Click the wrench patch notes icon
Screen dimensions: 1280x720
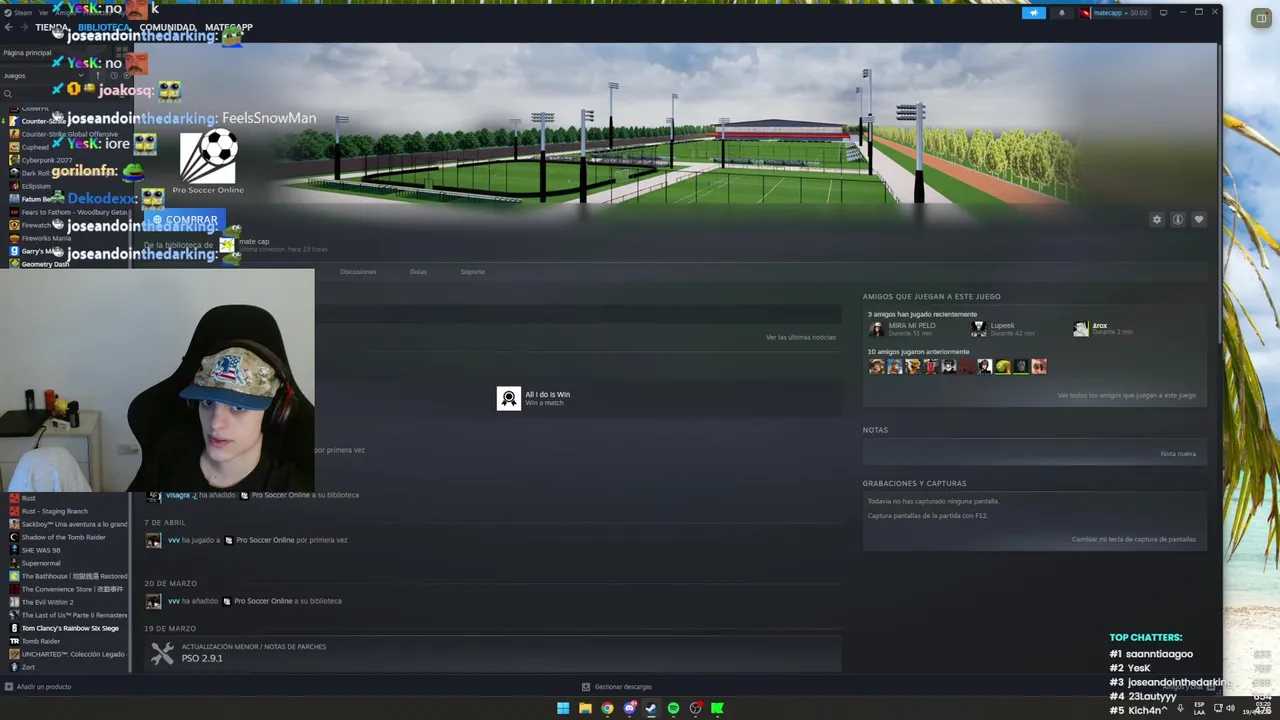(162, 653)
